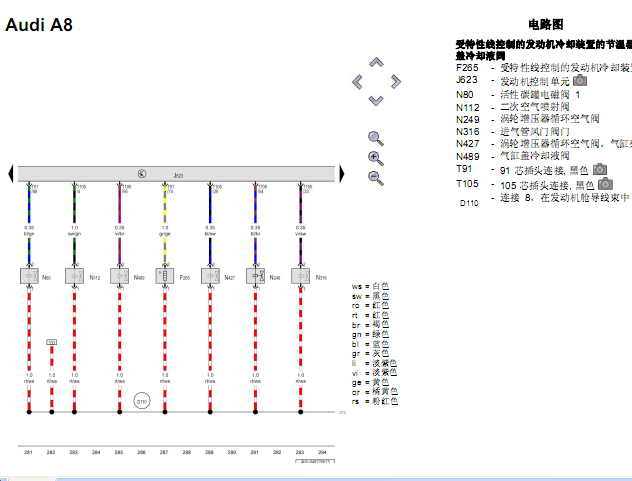Select the N489 valve symbol in diagram

tap(120, 277)
